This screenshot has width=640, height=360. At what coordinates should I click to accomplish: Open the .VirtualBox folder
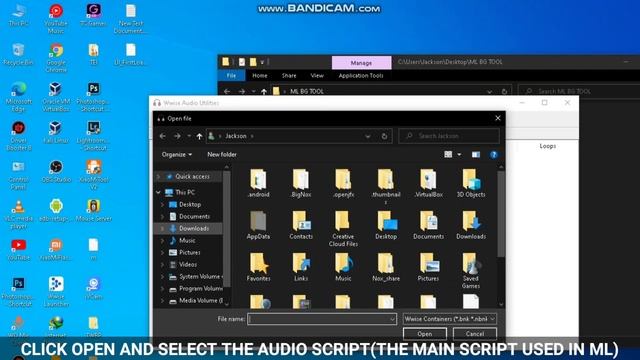pyautogui.click(x=428, y=184)
